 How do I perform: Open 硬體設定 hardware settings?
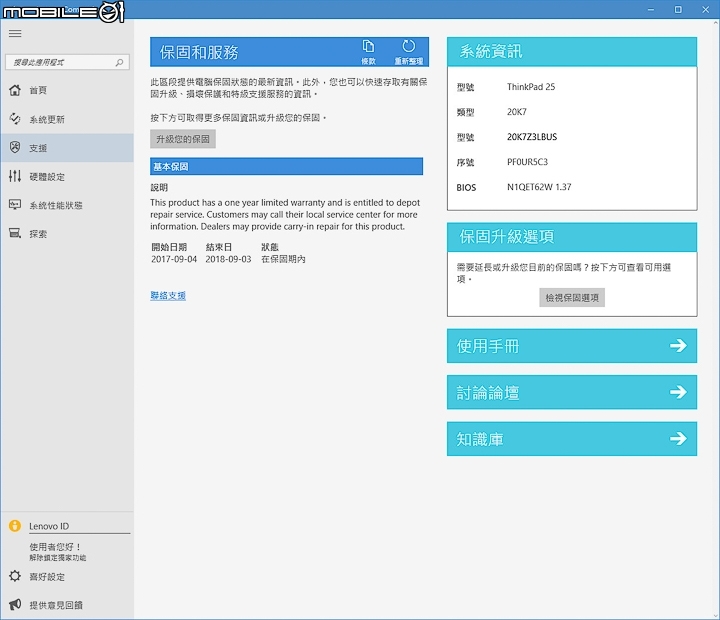pyautogui.click(x=67, y=176)
